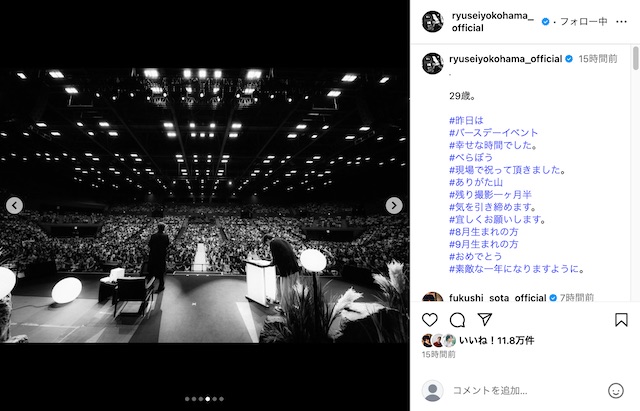
Task: Go to the previous photo in carousel
Action: coord(14,205)
